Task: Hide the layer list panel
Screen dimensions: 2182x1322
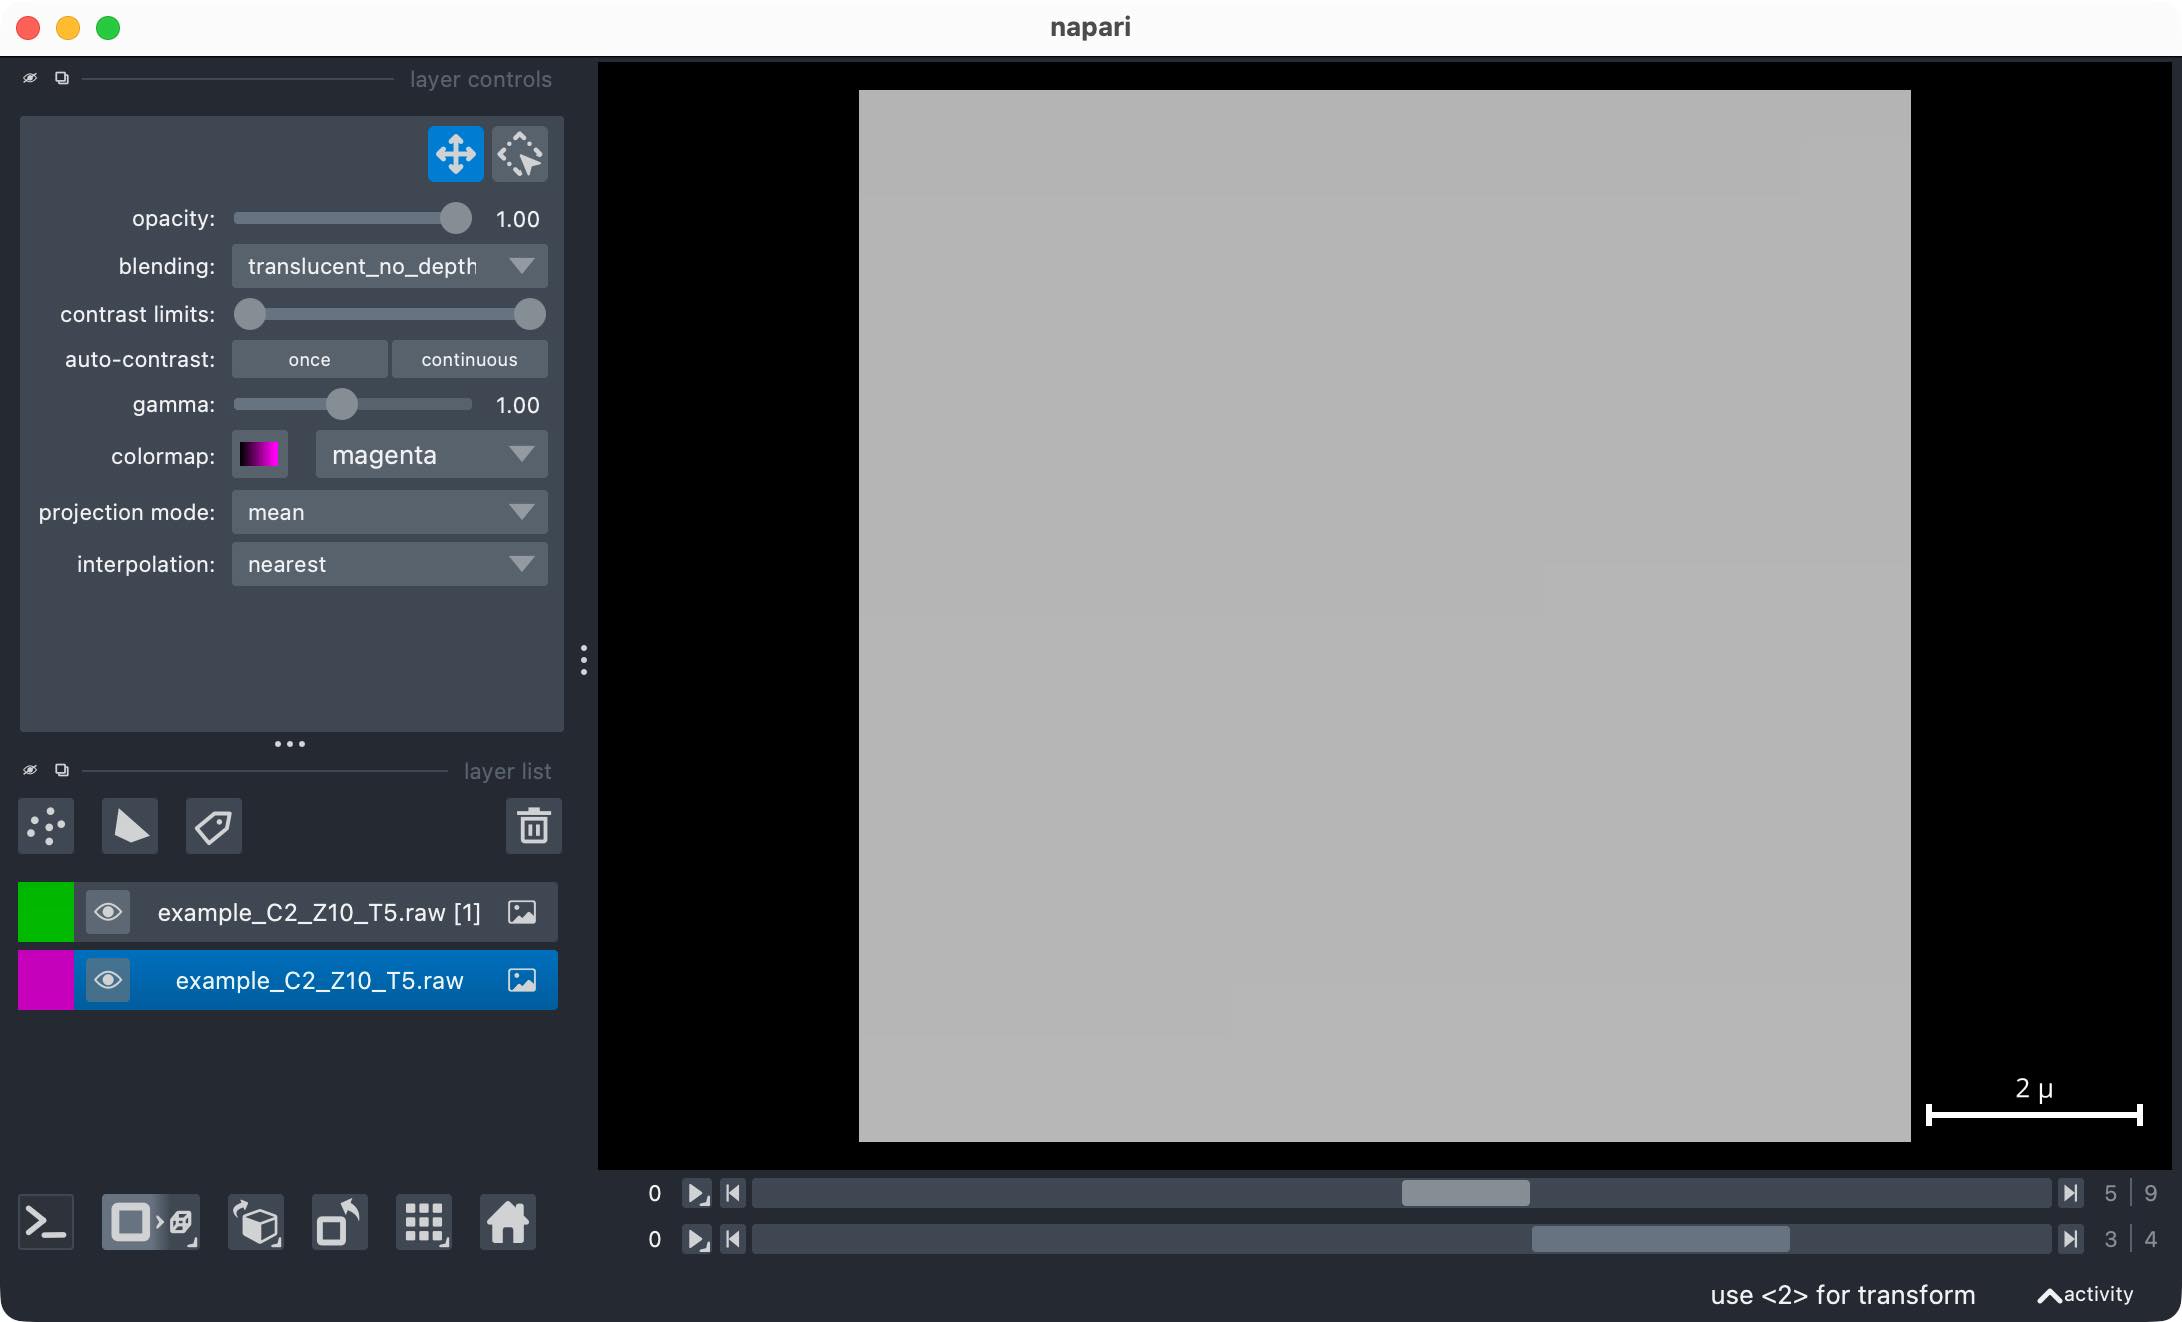Action: pos(30,770)
